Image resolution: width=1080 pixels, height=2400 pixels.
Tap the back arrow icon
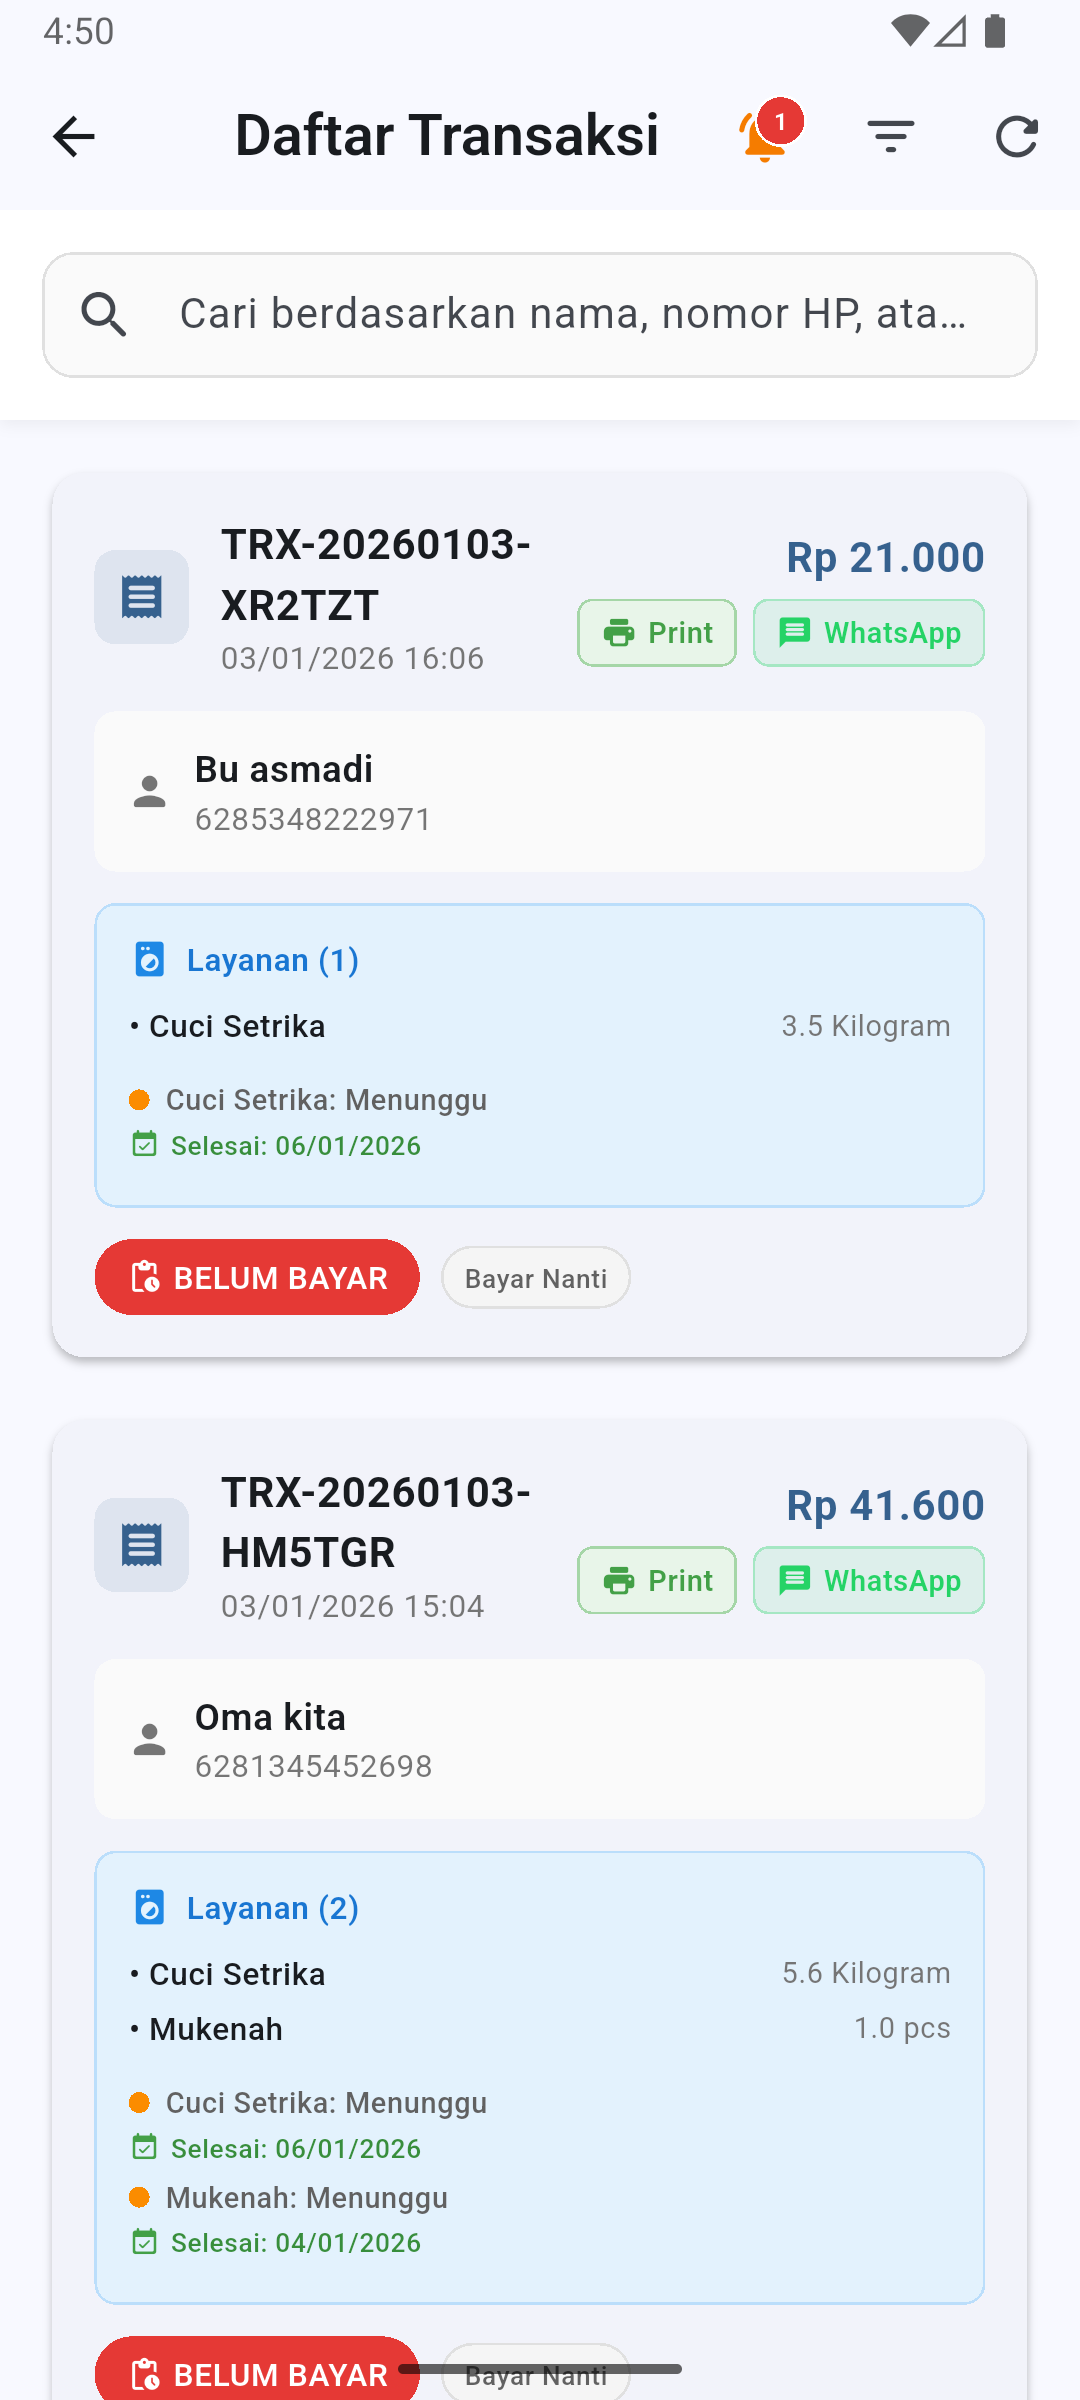(74, 136)
